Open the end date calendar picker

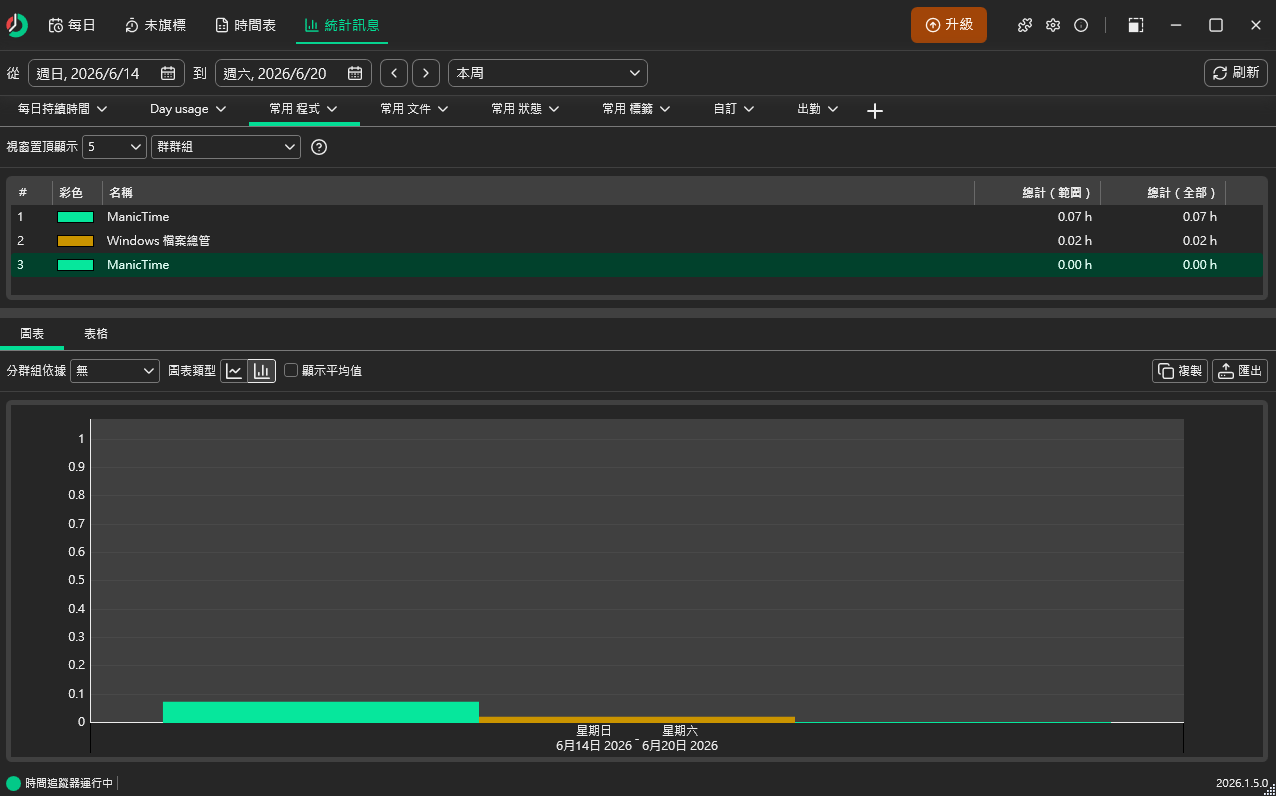355,73
